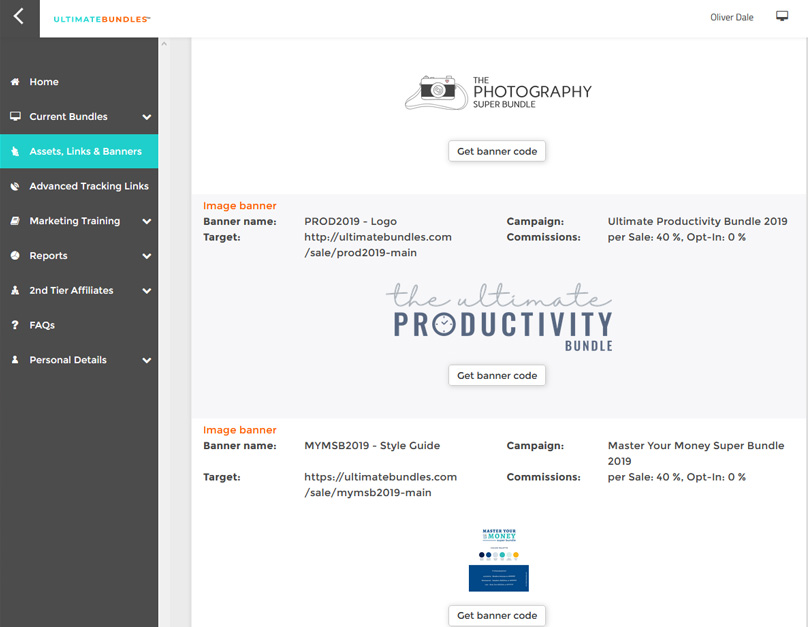Click the back arrow icon
The width and height of the screenshot is (808, 627).
tap(19, 16)
